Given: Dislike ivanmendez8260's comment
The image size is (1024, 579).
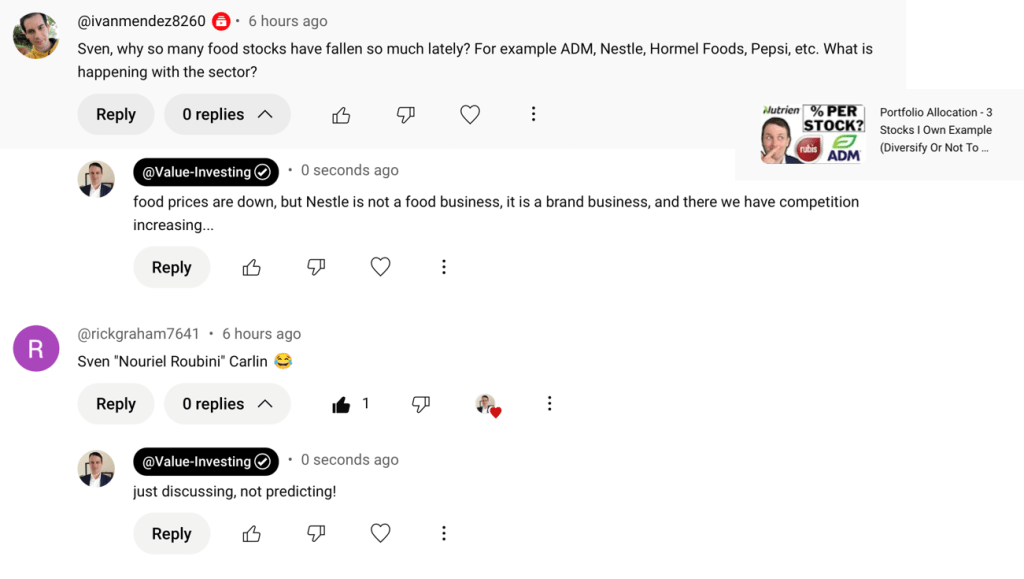Looking at the screenshot, I should coord(405,115).
